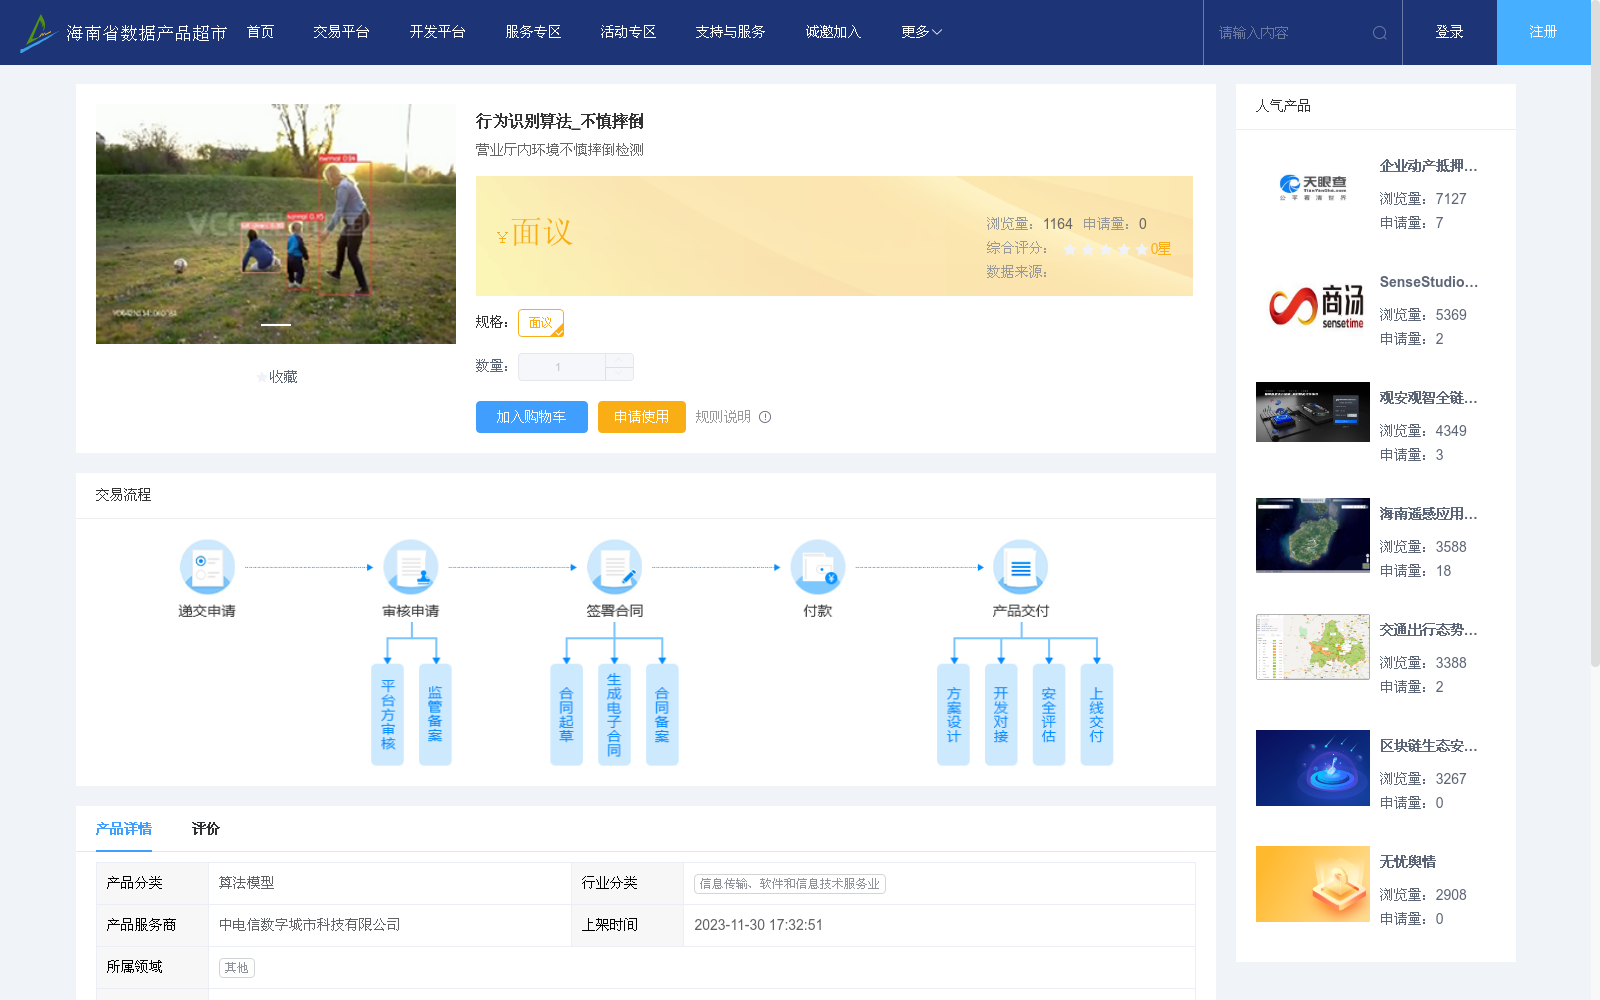Increase quantity with stepper up arrow
This screenshot has height=1000, width=1600.
(619, 360)
